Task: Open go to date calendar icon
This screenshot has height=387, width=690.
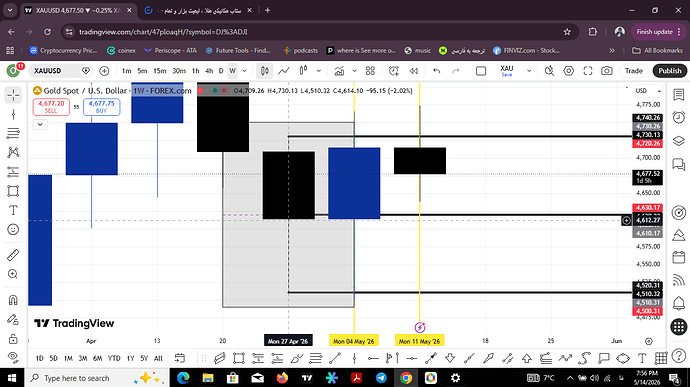Action: [x=180, y=358]
